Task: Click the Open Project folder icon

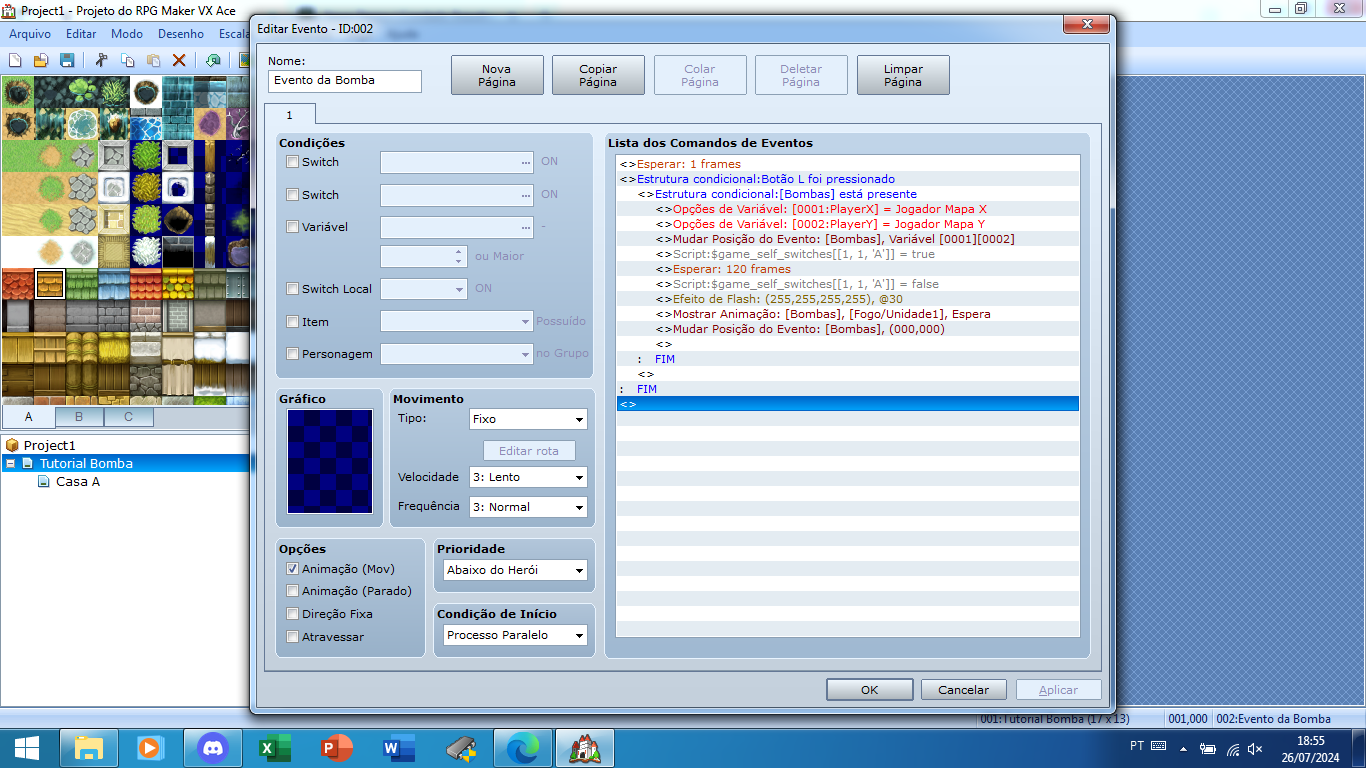Action: 41,60
